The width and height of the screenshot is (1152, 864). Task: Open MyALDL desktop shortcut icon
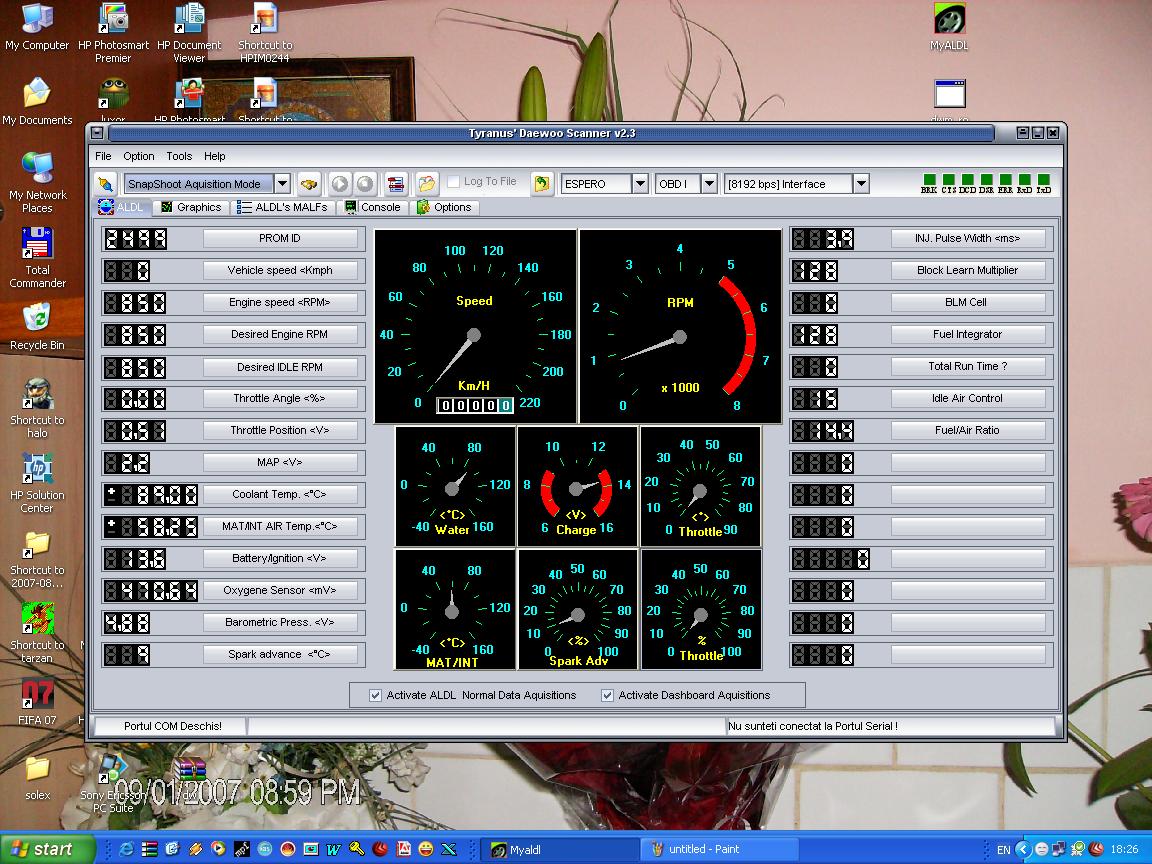click(949, 26)
